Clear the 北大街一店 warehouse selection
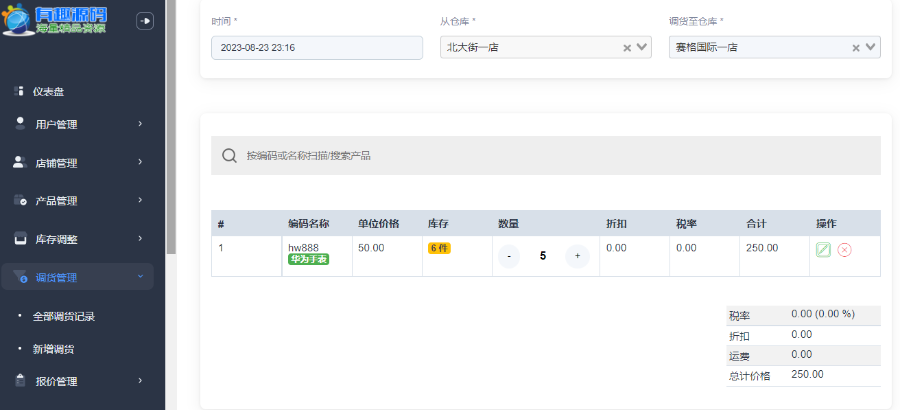Screen dimensions: 900x410 (627, 47)
